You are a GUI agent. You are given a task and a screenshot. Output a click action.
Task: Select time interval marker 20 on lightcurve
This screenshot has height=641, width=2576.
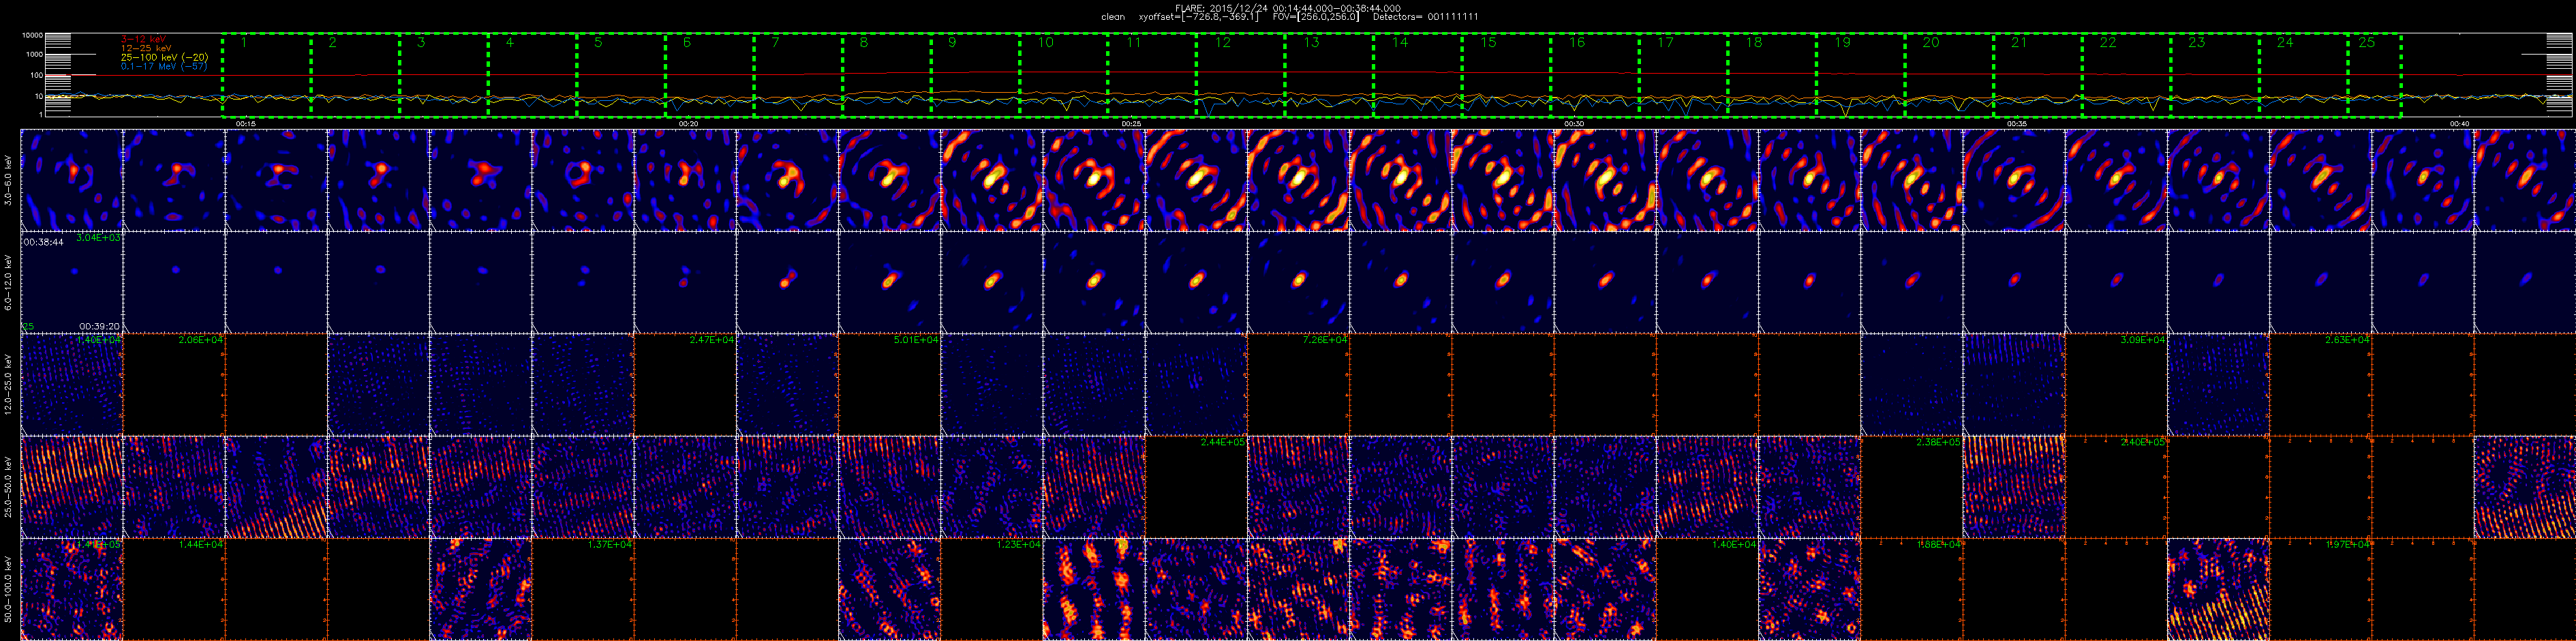[1930, 43]
